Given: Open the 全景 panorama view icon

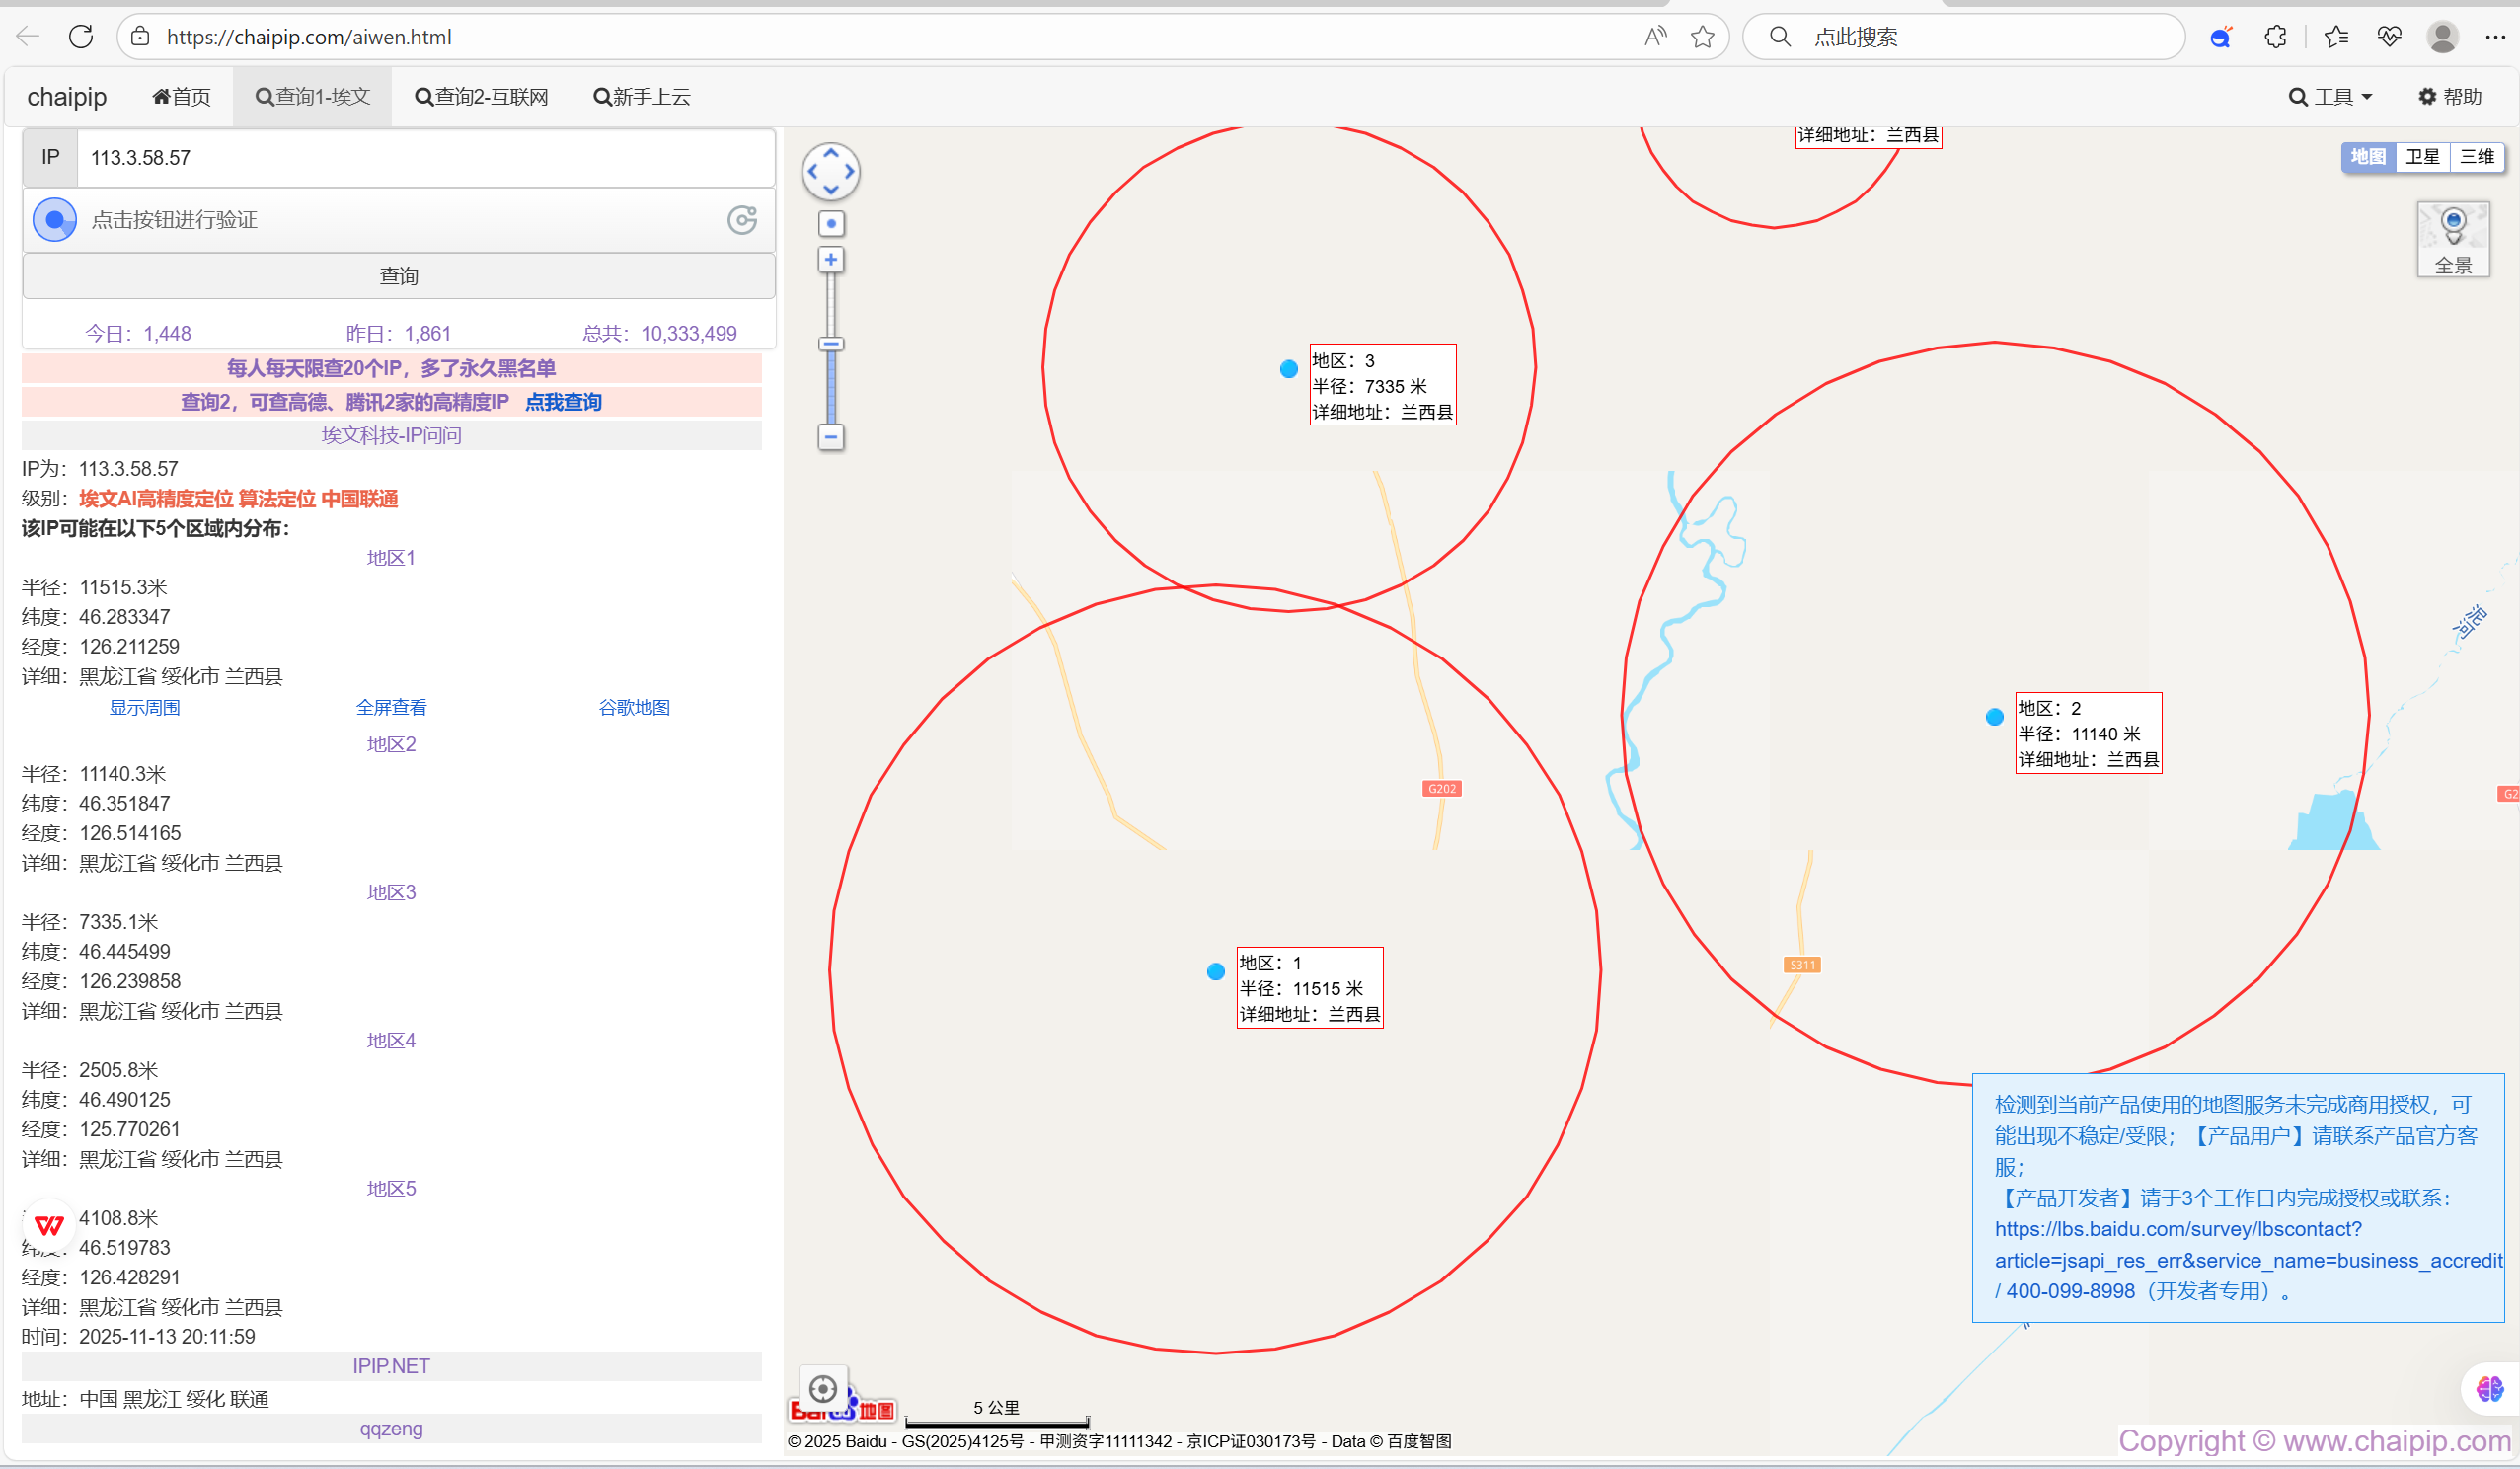Looking at the screenshot, I should pyautogui.click(x=2452, y=238).
